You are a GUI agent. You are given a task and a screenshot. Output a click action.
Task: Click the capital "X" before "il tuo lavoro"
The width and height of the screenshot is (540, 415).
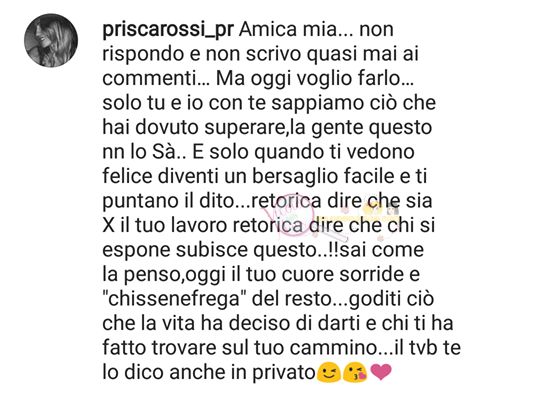pyautogui.click(x=108, y=226)
